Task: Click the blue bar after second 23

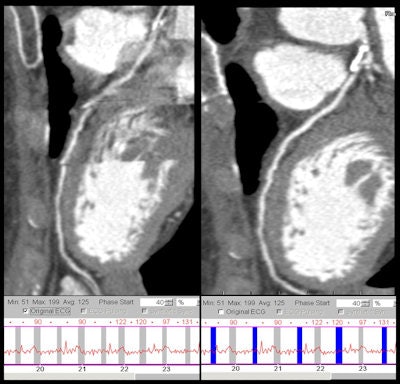Action: (384, 345)
